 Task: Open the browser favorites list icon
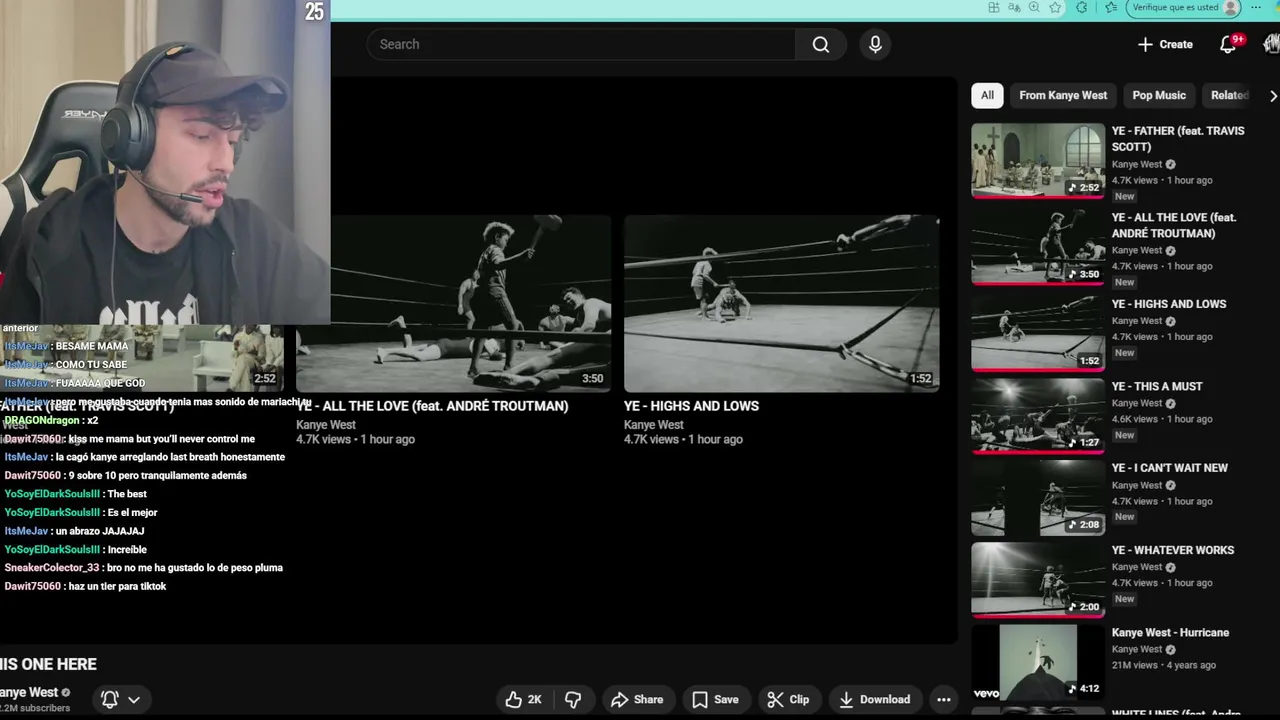click(x=1110, y=7)
